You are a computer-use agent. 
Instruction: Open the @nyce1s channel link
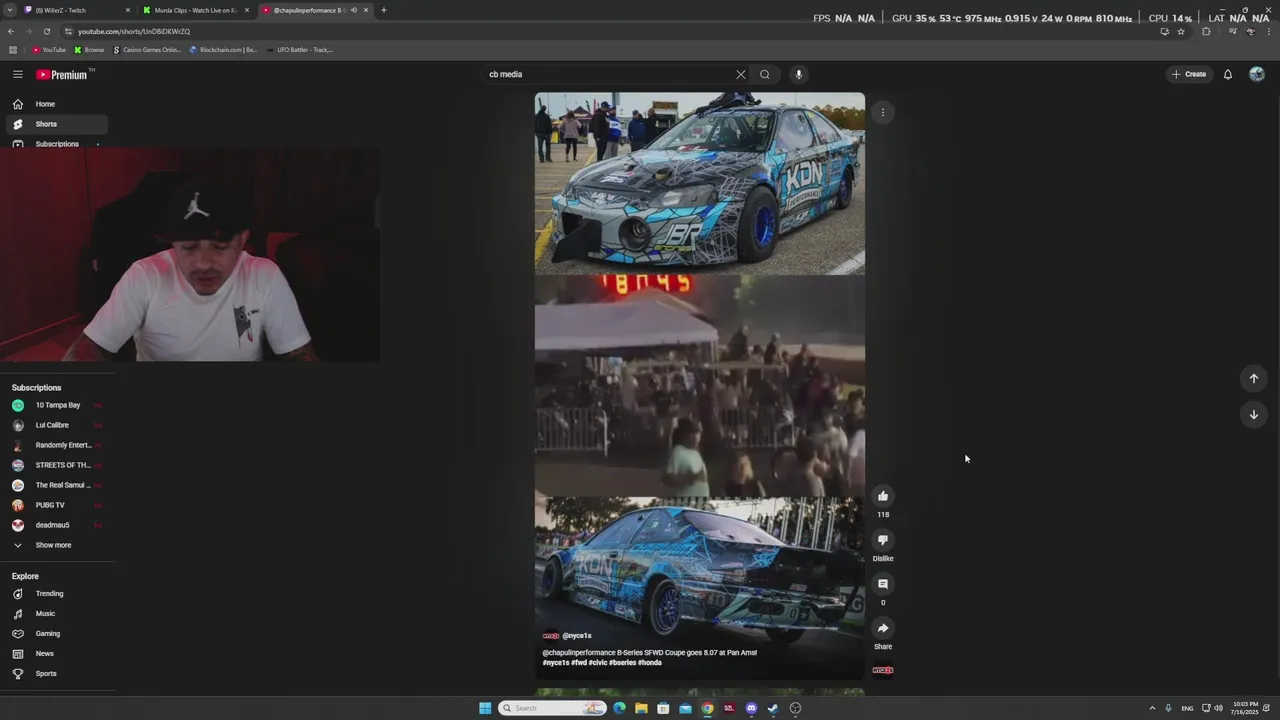click(x=576, y=636)
